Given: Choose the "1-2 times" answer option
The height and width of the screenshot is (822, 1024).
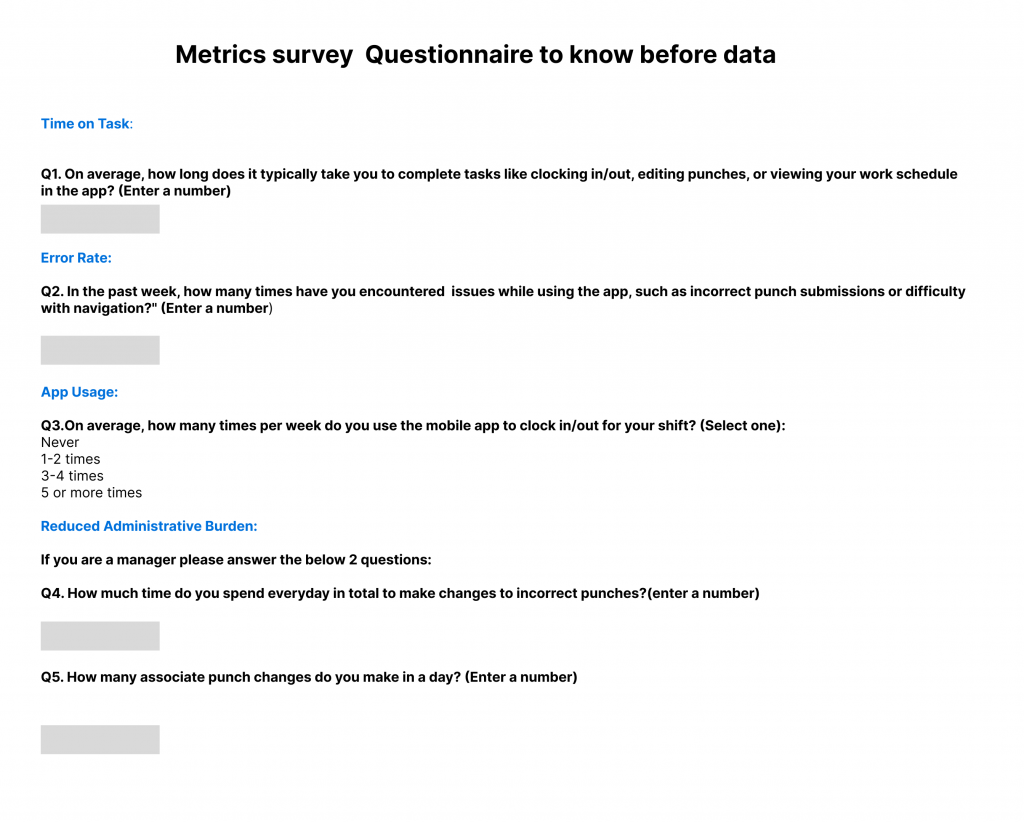Looking at the screenshot, I should pos(70,459).
